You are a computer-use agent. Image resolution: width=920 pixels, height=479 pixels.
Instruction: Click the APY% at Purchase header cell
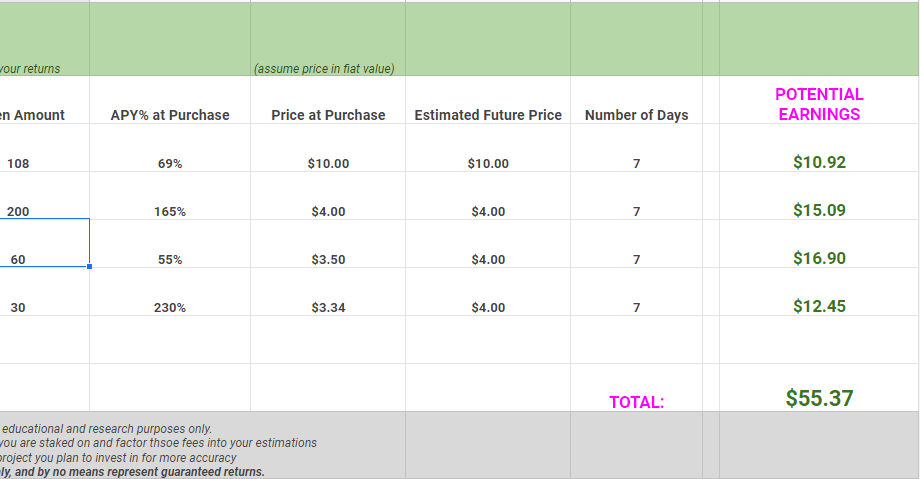click(x=170, y=115)
